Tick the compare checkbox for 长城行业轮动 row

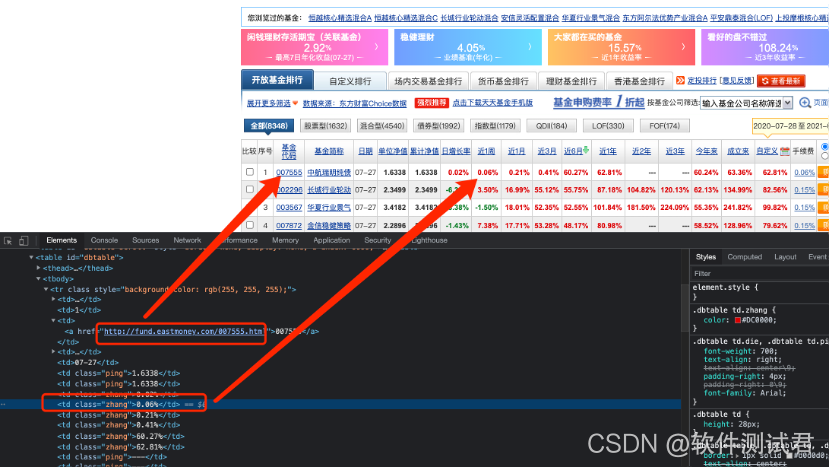(250, 189)
